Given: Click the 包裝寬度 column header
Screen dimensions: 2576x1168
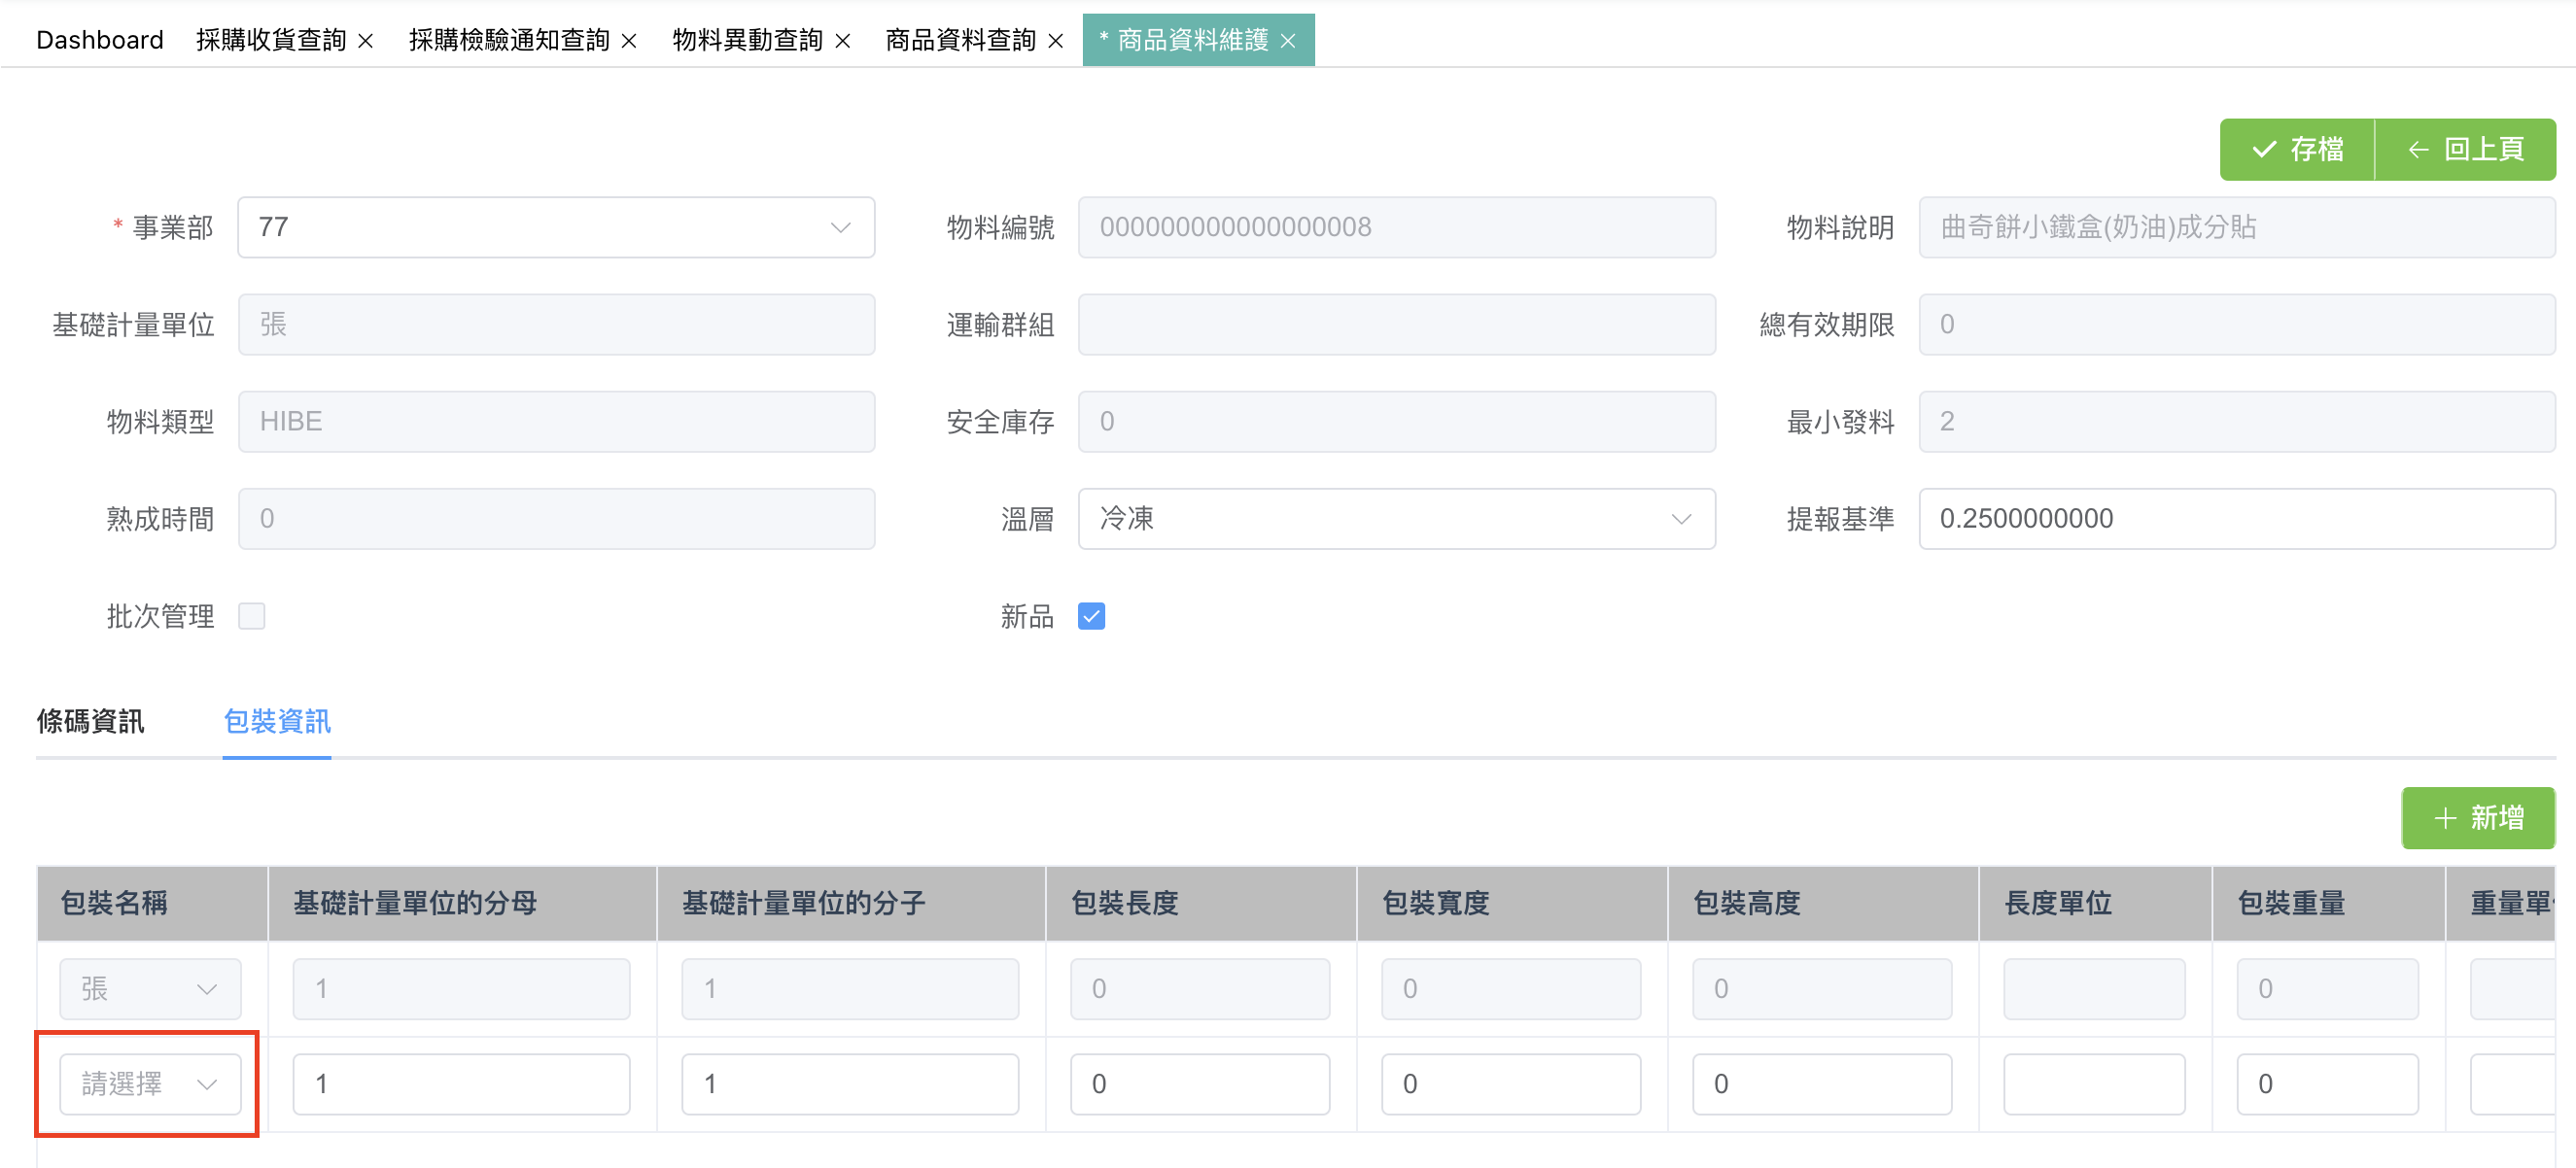Looking at the screenshot, I should 1512,903.
